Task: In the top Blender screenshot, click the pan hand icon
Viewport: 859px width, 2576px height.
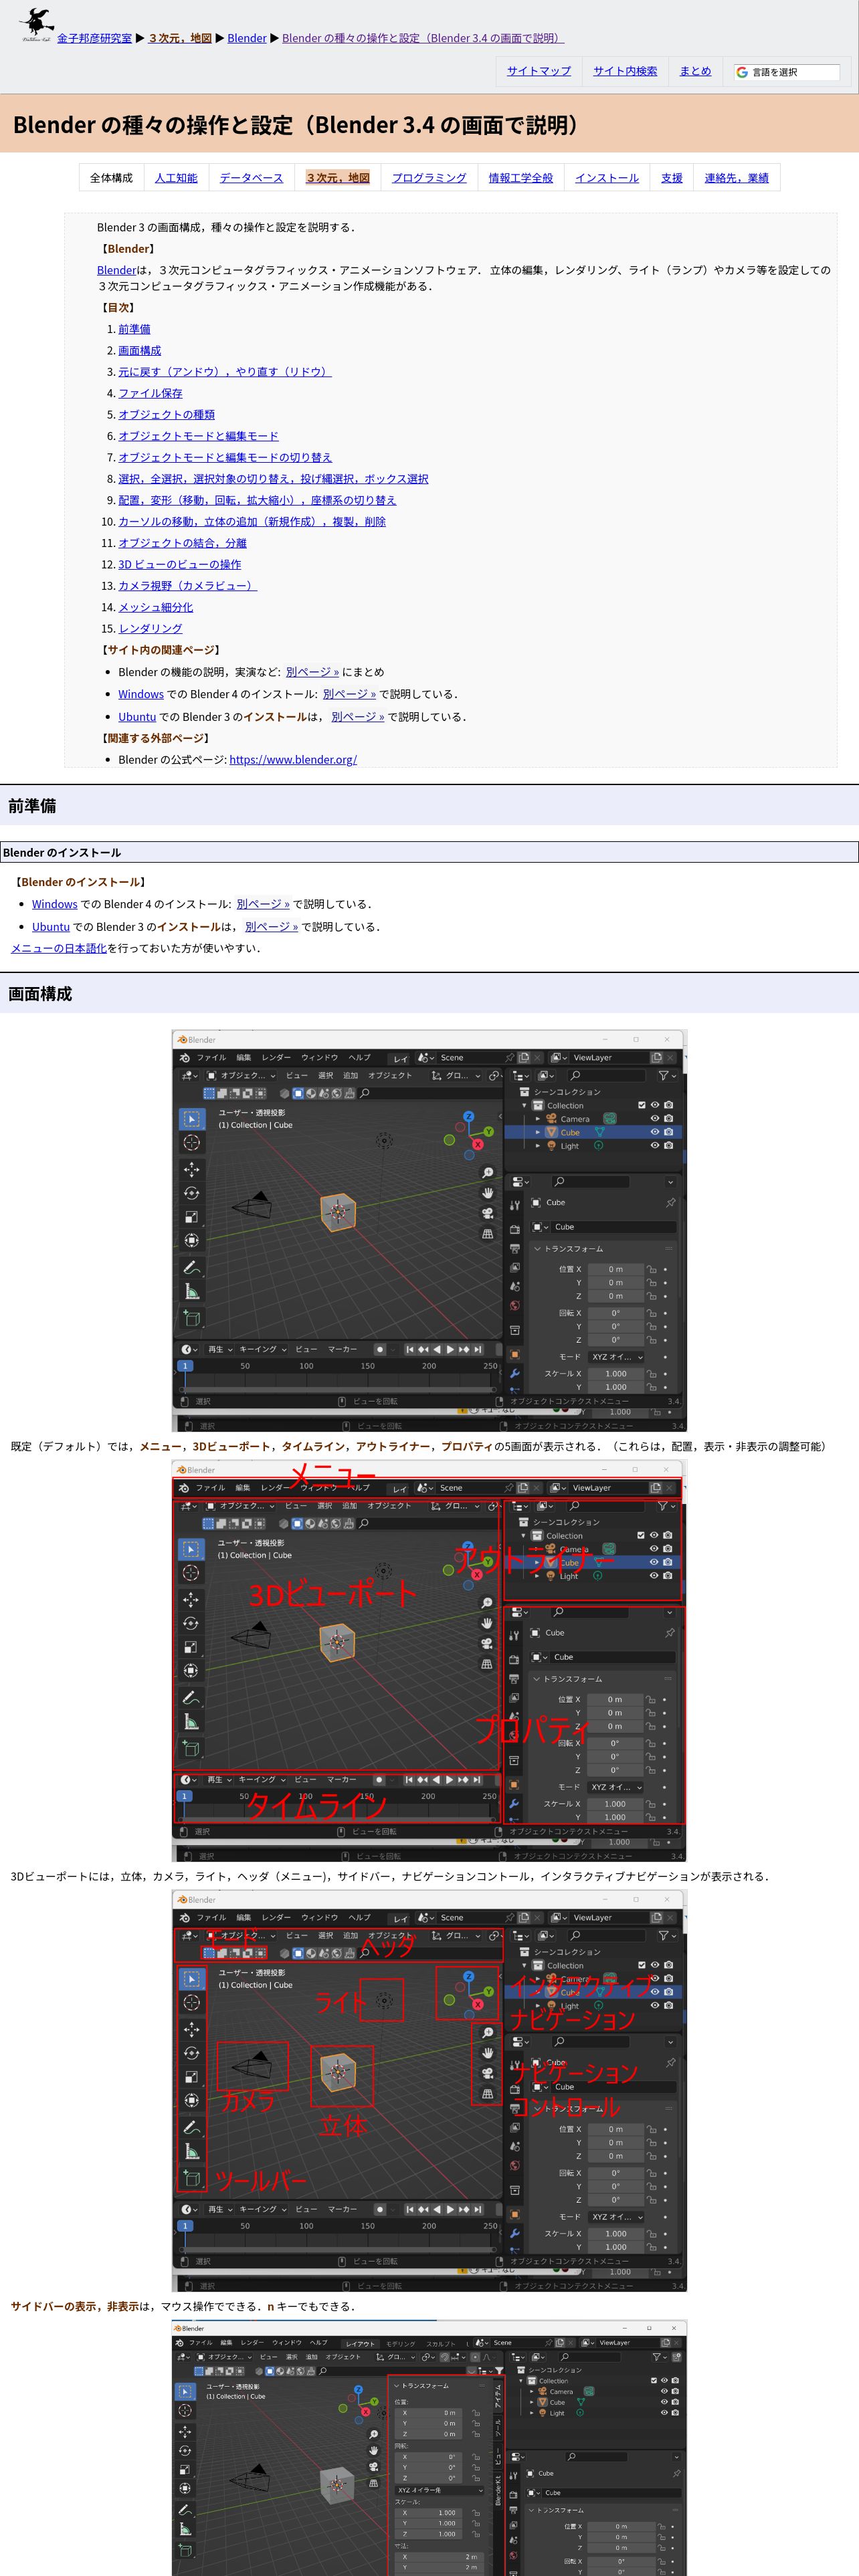Action: tap(487, 1193)
